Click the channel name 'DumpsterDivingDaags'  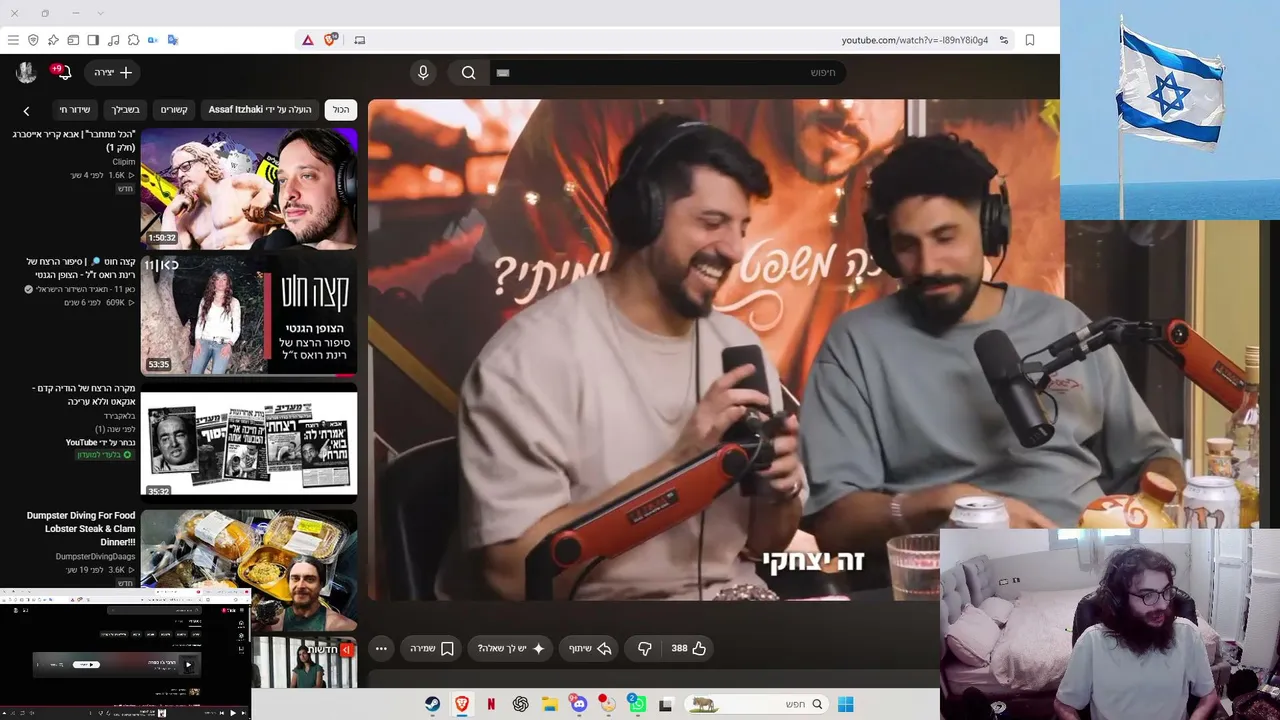[95, 556]
